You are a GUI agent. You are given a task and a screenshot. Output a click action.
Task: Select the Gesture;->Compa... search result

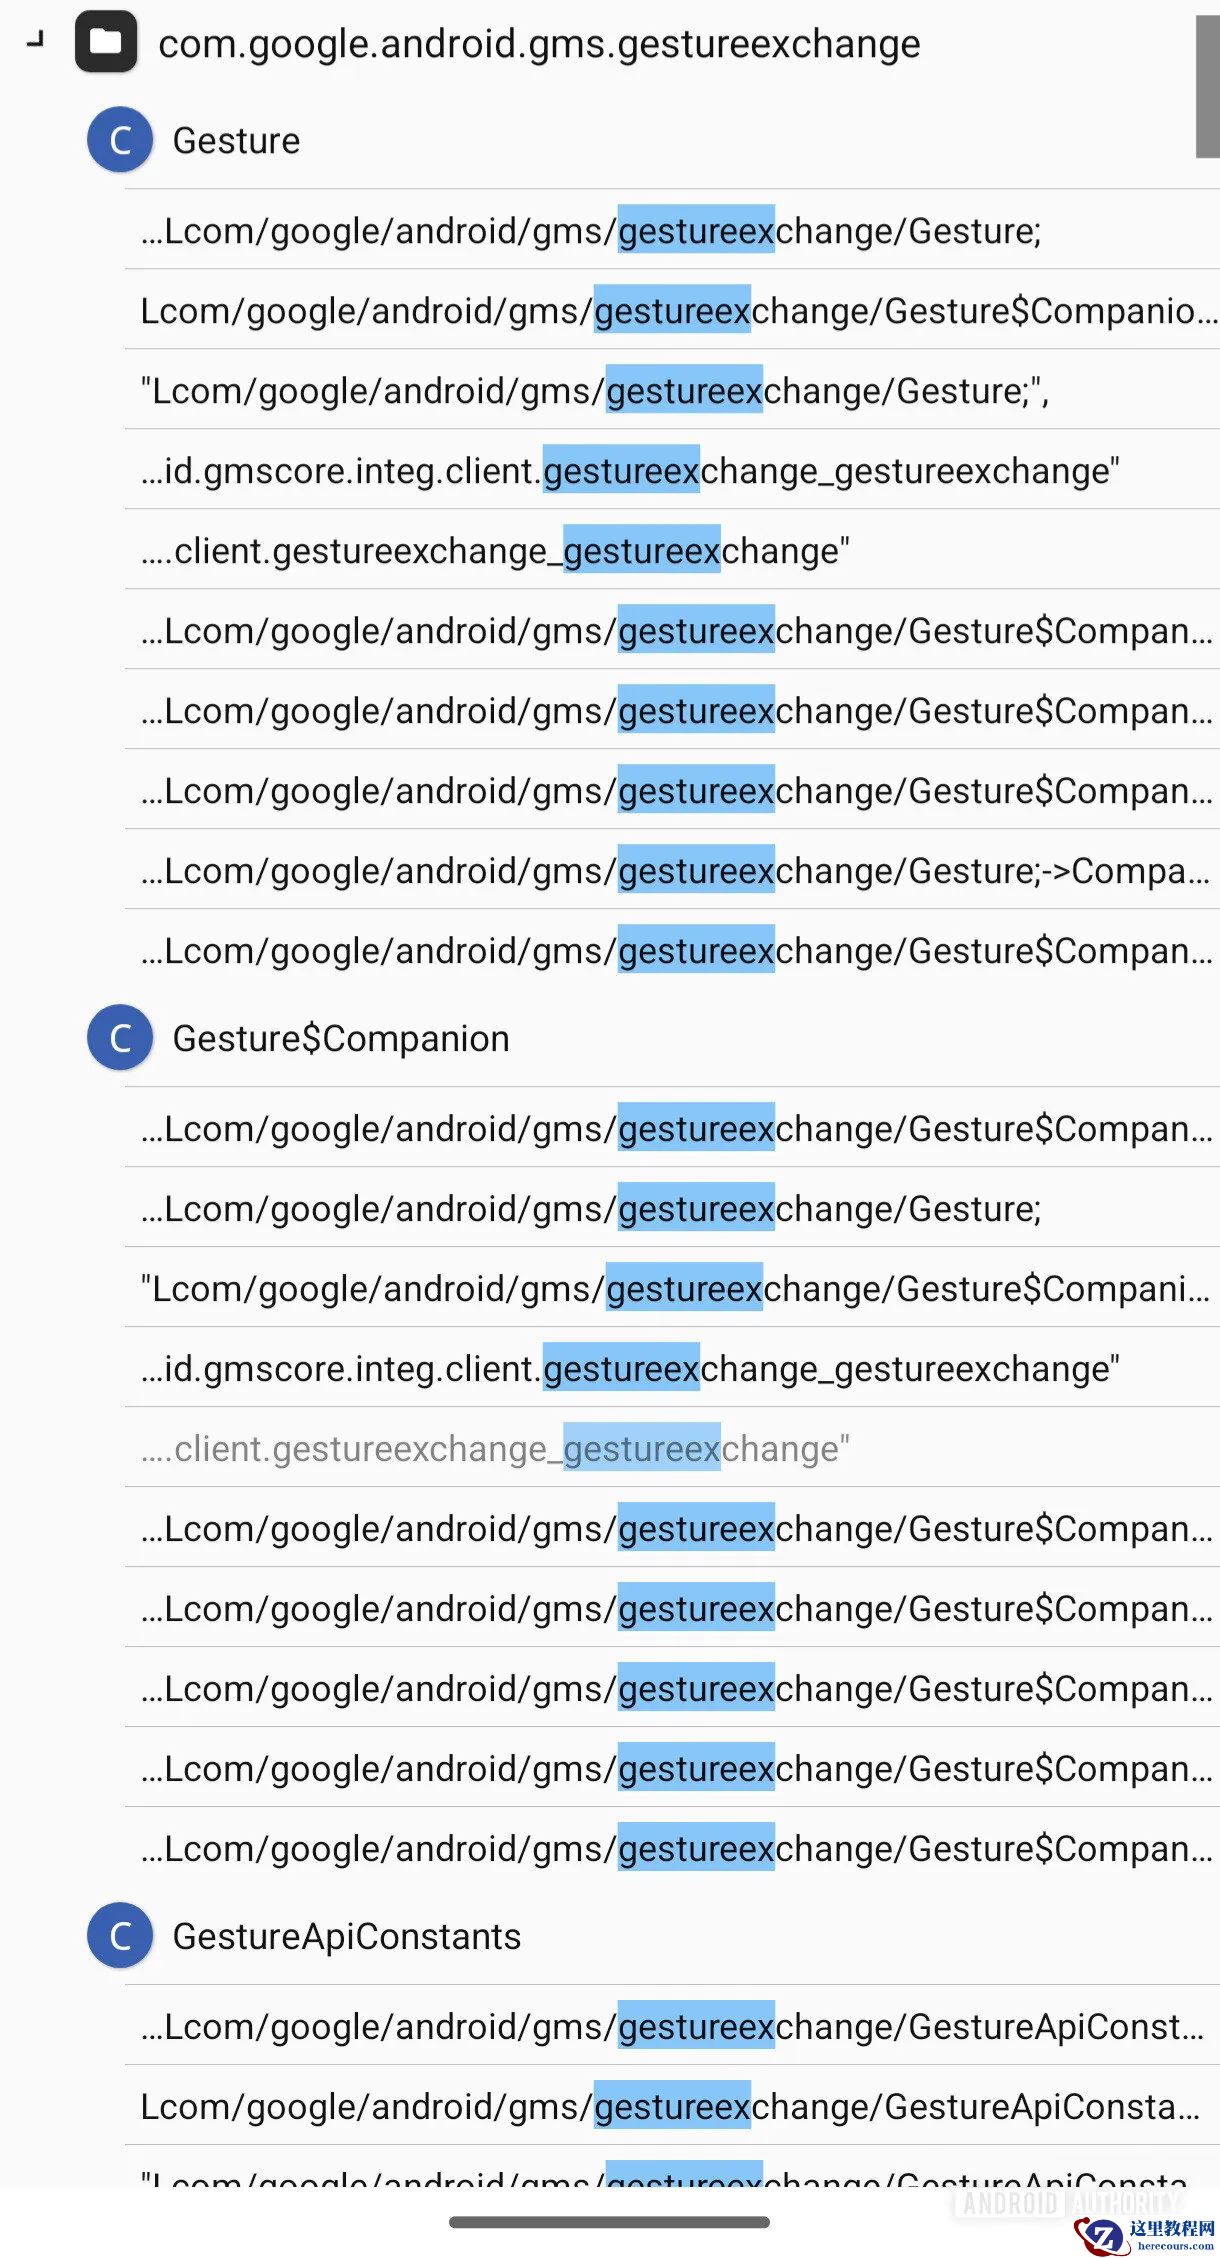tap(675, 871)
